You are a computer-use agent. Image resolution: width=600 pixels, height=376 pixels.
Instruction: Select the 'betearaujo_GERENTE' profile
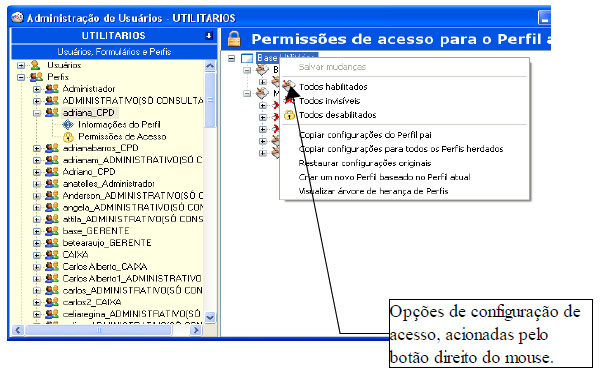pos(107,243)
